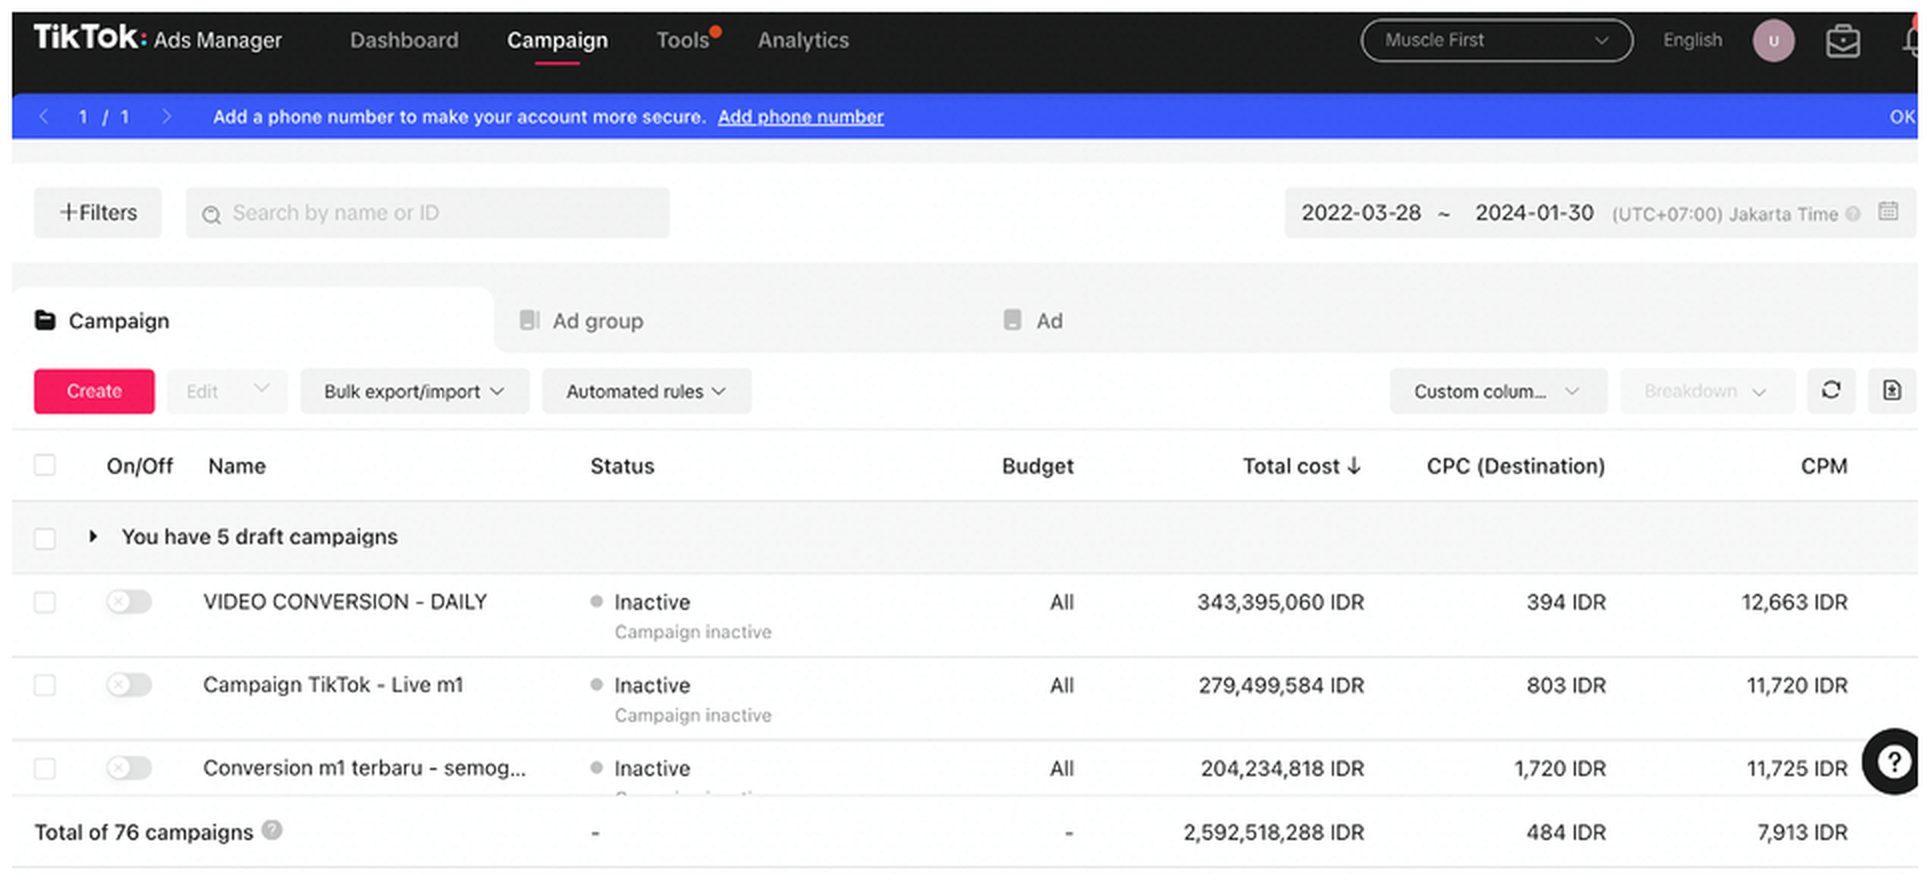Turn on Campaign TikTok - Live m1

(129, 684)
